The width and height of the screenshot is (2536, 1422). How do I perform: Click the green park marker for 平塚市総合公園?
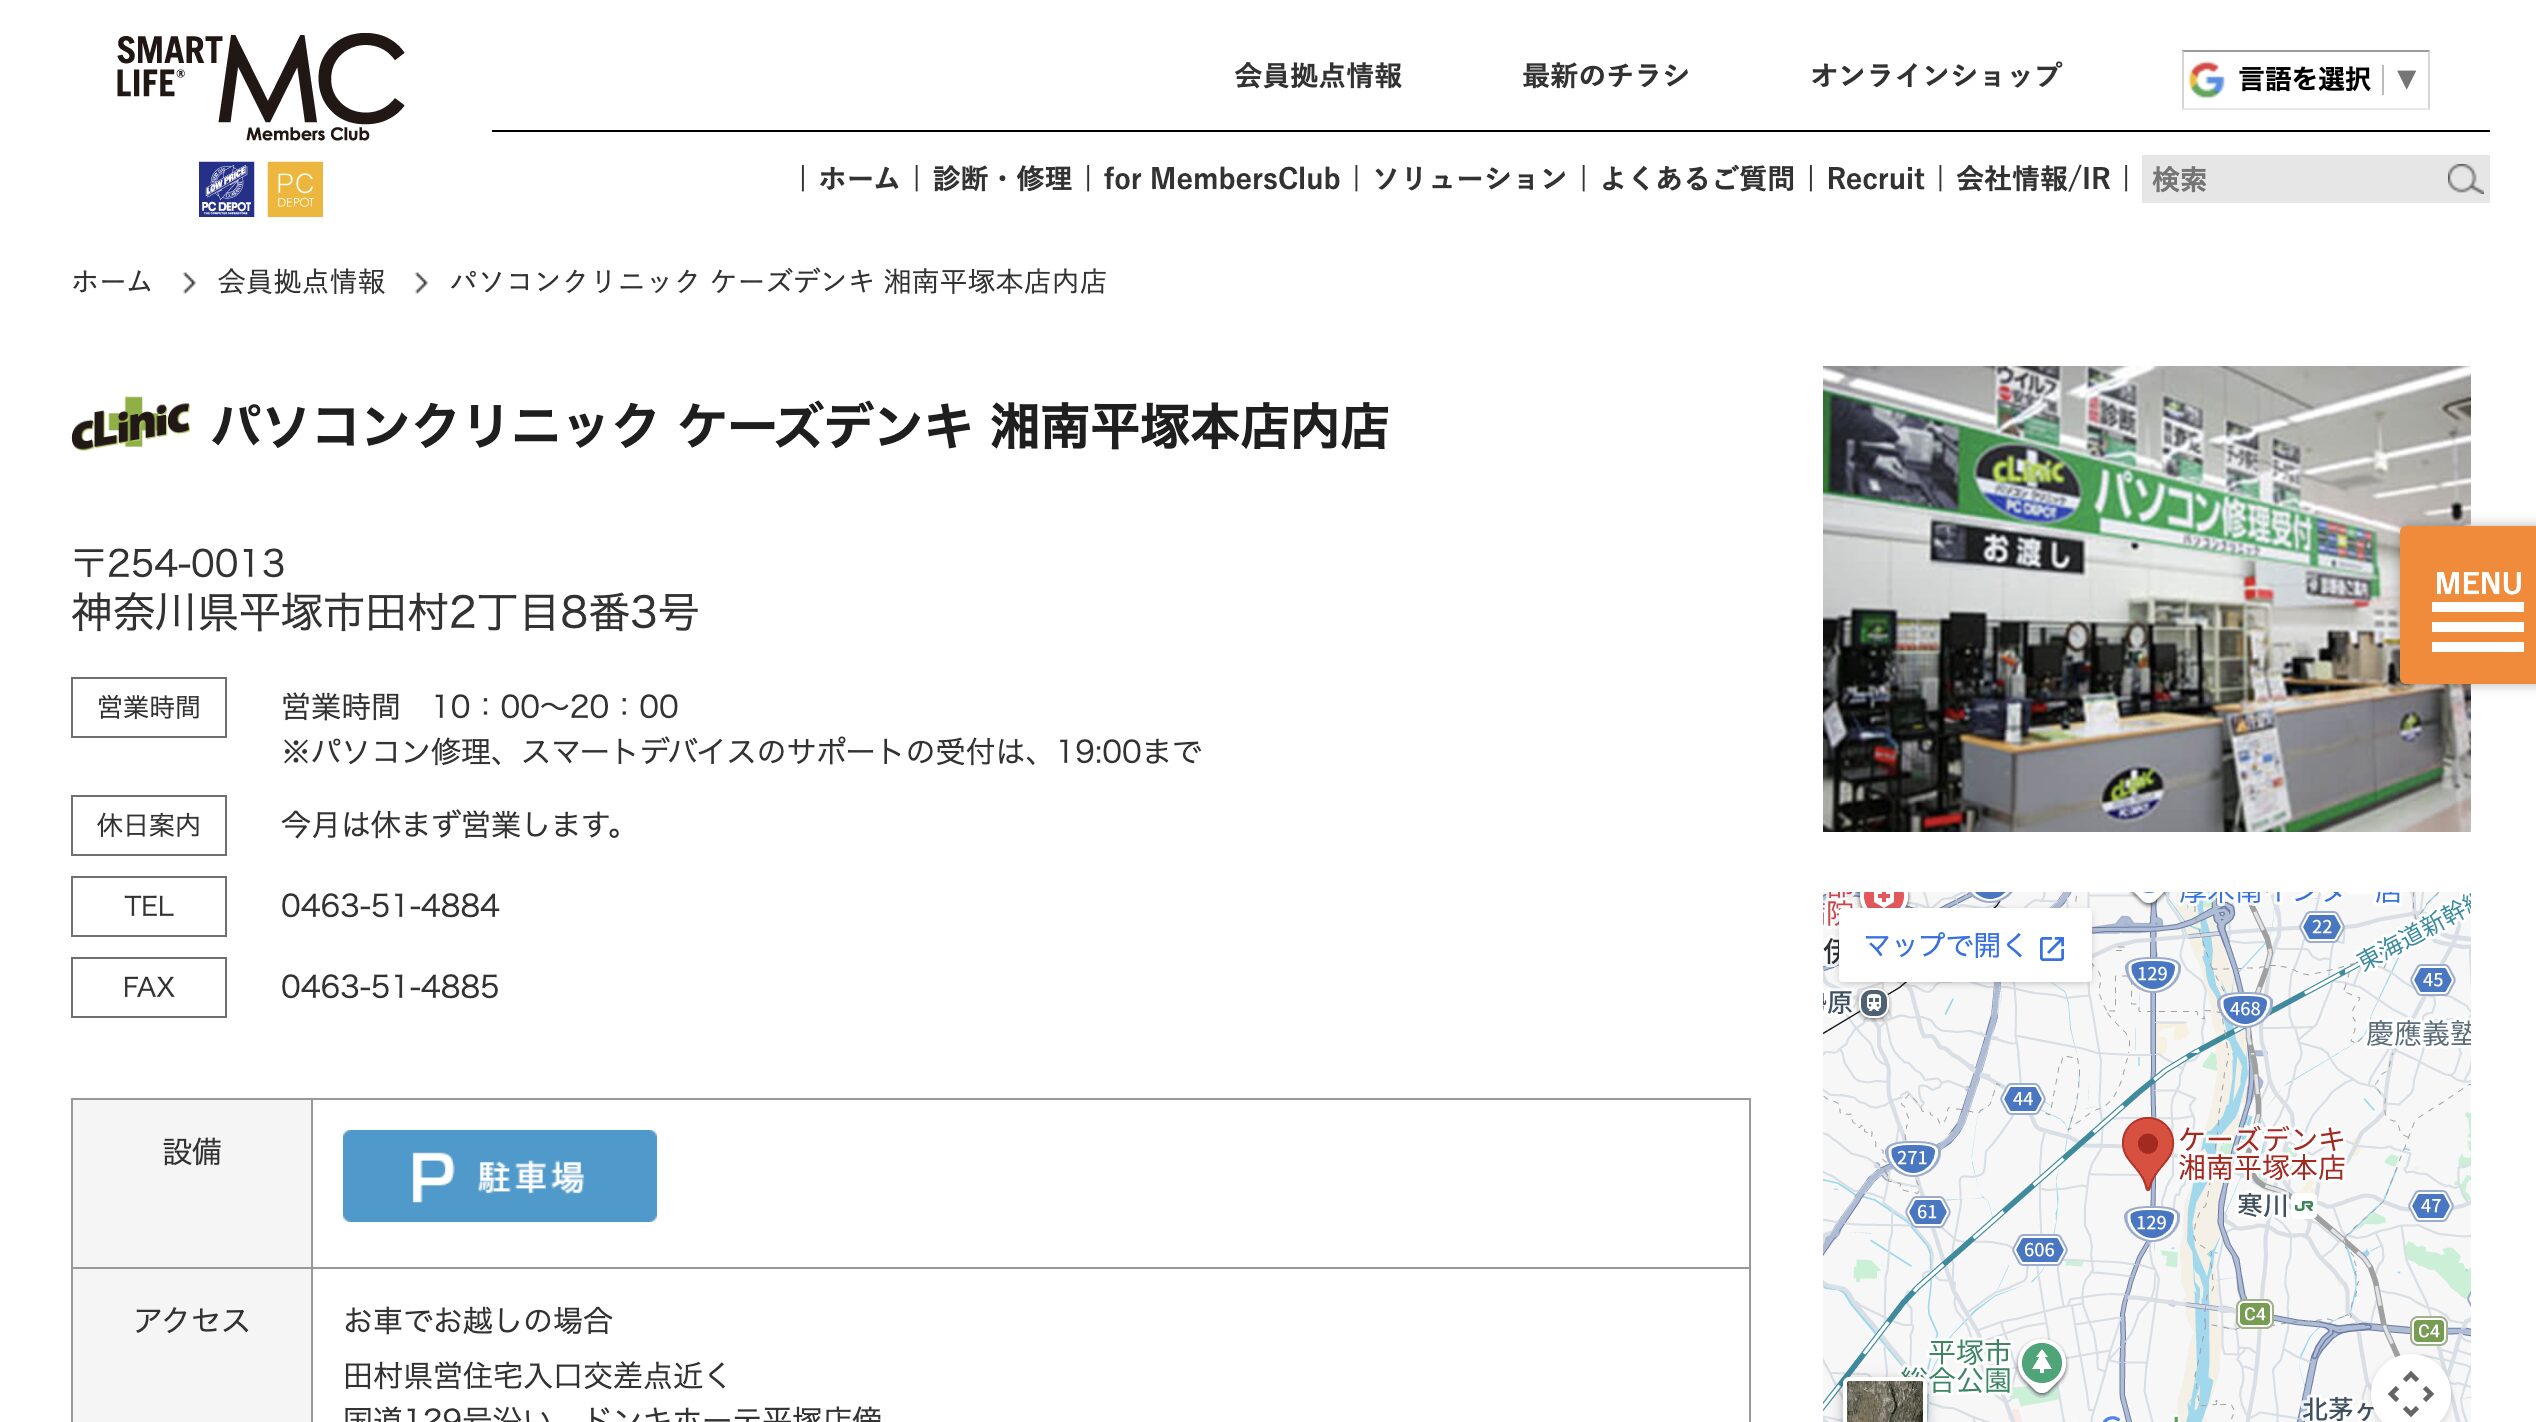pyautogui.click(x=2042, y=1364)
